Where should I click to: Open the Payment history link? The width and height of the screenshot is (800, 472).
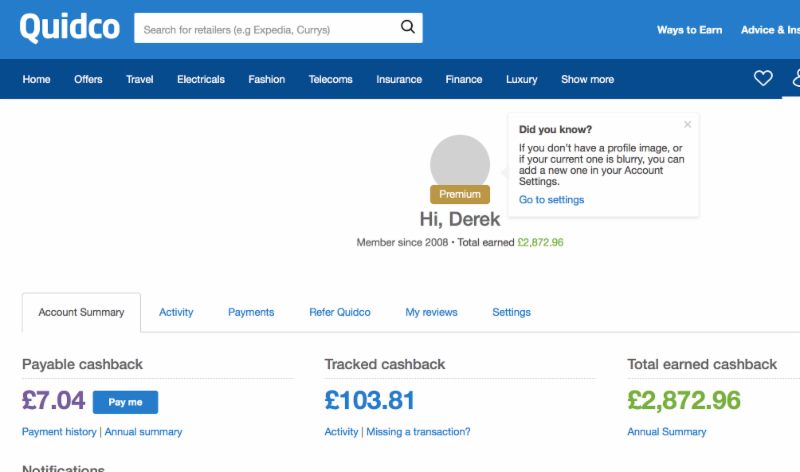pos(59,432)
